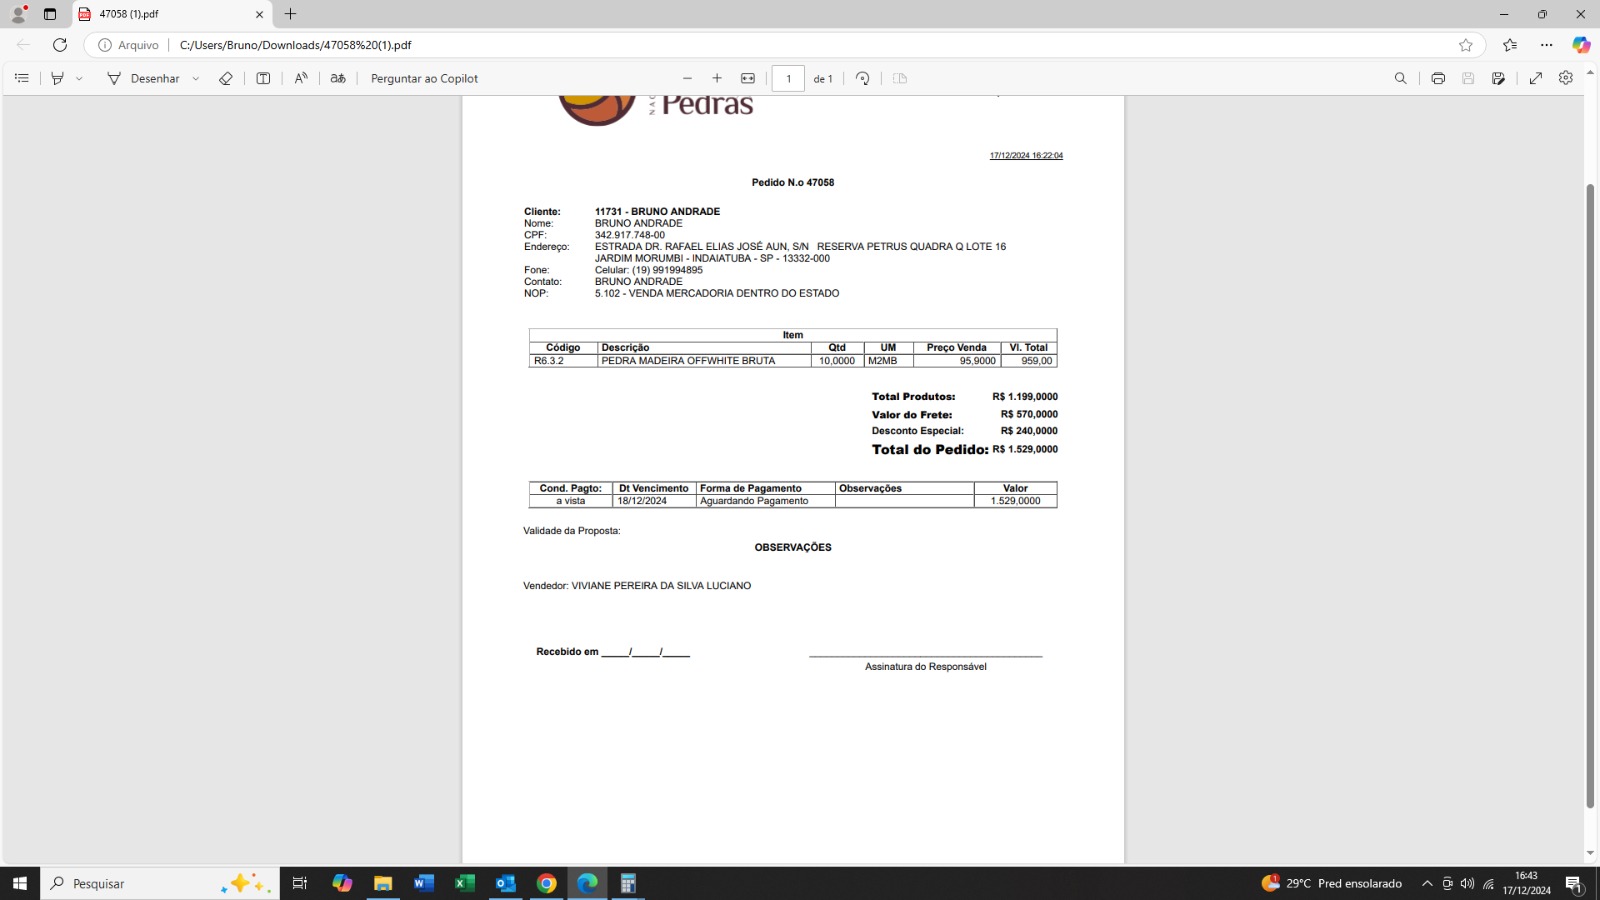The height and width of the screenshot is (900, 1600).
Task: Start the read aloud feature
Action: click(301, 78)
